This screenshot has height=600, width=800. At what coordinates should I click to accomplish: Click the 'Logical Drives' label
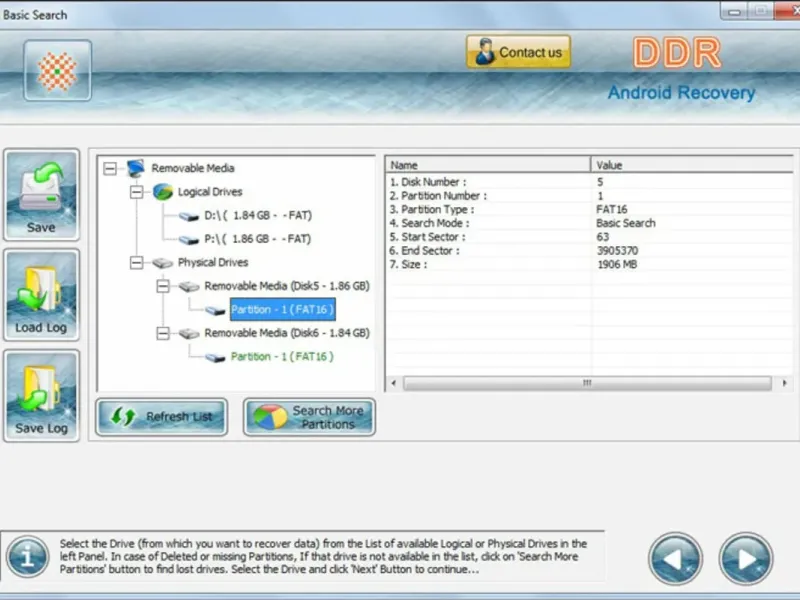click(x=210, y=192)
